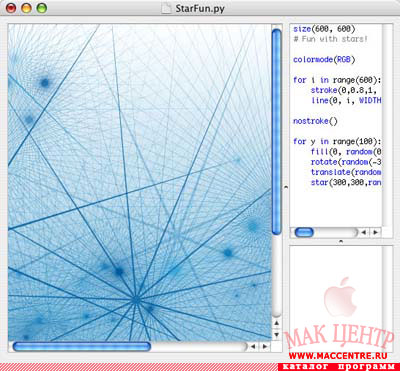This screenshot has width=400, height=371.
Task: Click the code editor scroll left arrow
Action: [x=364, y=232]
